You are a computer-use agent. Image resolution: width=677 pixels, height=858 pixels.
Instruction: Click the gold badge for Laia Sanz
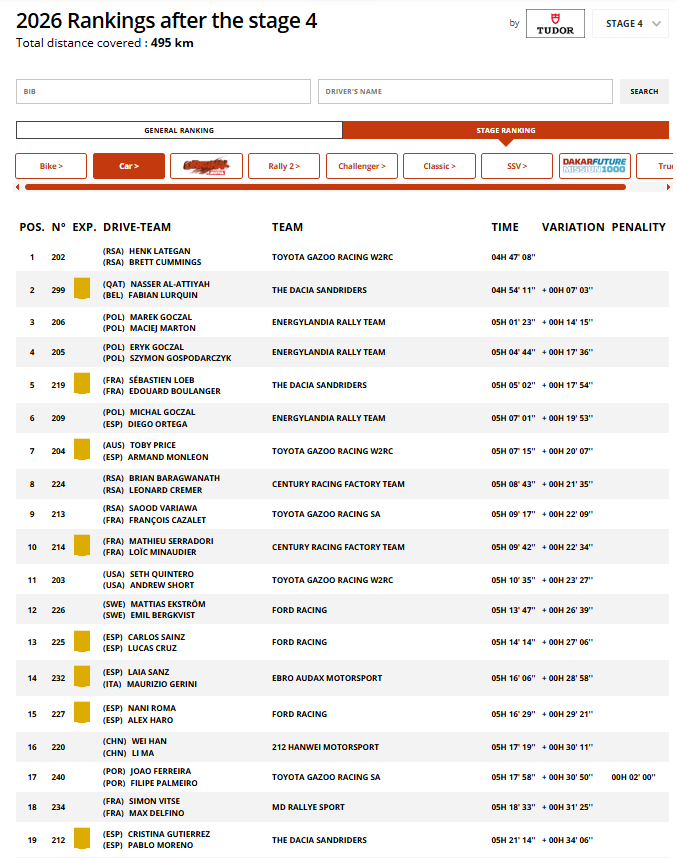[82, 676]
